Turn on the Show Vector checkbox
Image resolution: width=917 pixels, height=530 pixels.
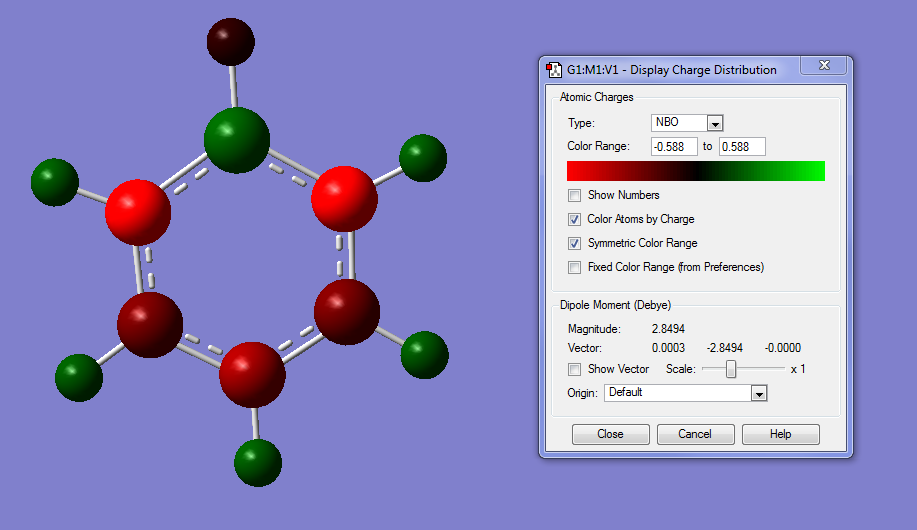[574, 369]
